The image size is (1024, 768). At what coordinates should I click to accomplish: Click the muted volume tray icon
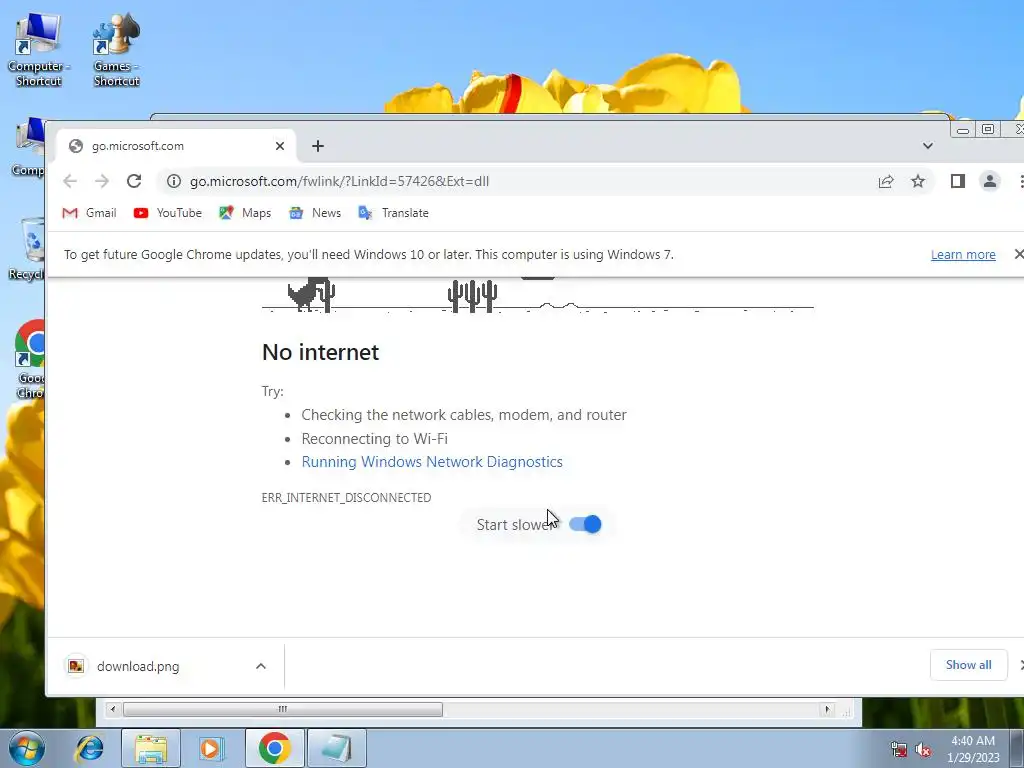click(923, 750)
